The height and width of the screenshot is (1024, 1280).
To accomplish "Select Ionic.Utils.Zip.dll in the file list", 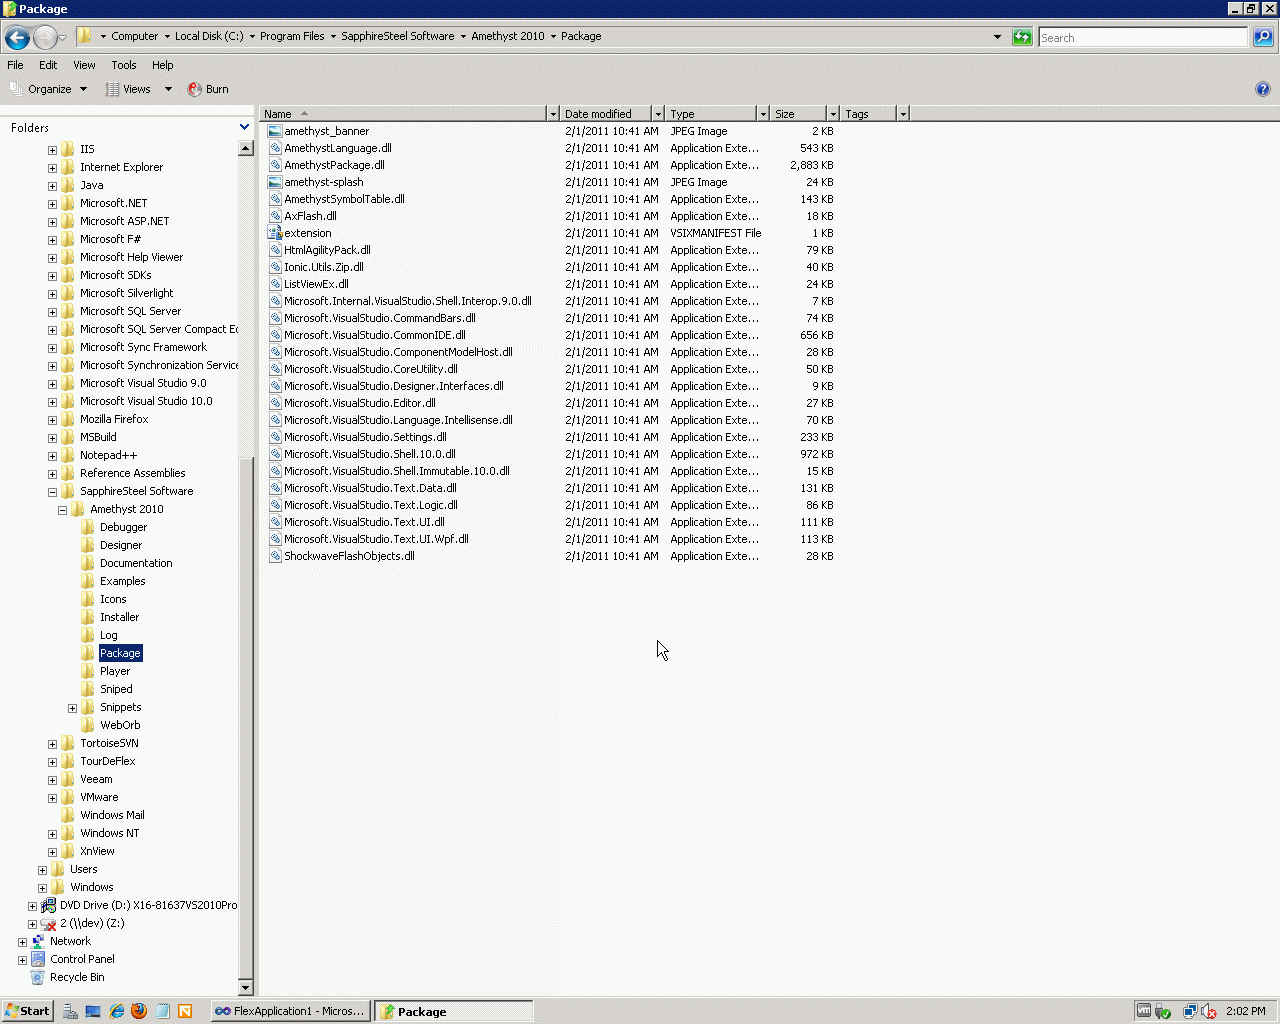I will tap(324, 267).
